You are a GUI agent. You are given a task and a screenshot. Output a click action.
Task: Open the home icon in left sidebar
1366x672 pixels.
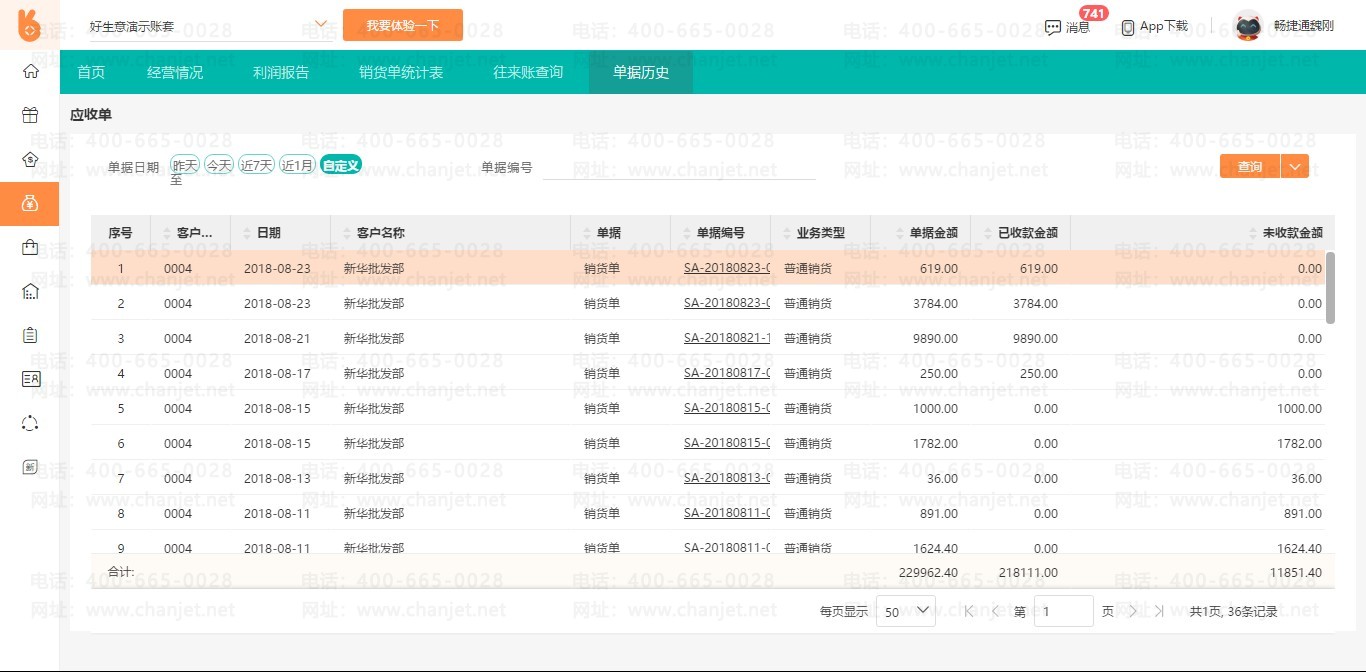[30, 71]
